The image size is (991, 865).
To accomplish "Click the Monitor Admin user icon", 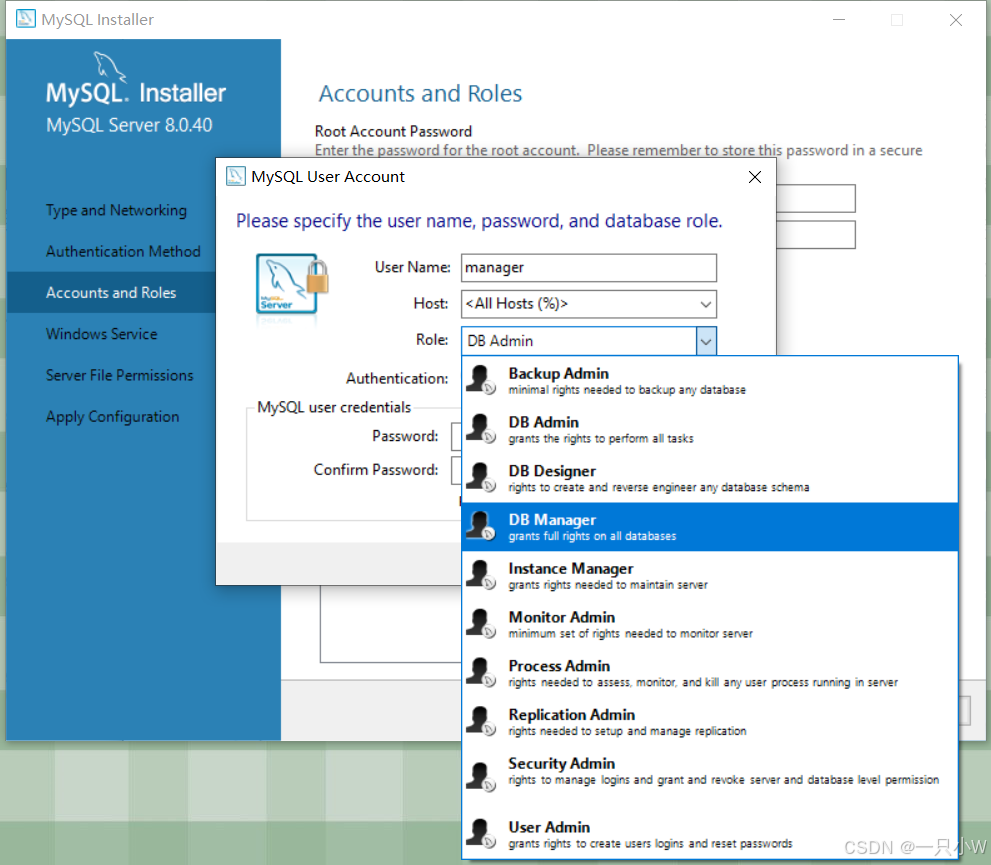I will coord(481,624).
